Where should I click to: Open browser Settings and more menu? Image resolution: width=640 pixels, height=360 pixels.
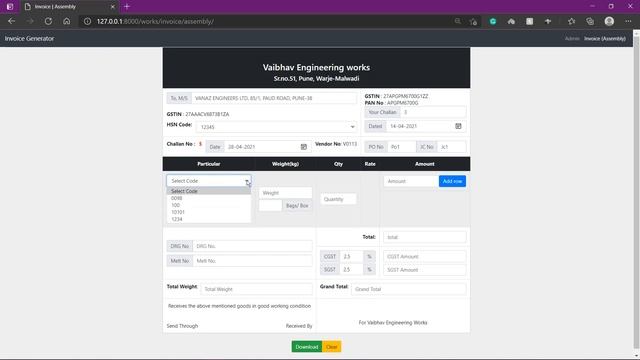click(x=628, y=21)
